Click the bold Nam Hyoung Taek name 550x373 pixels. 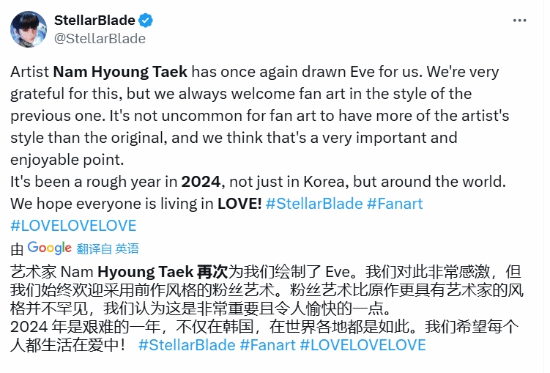[120, 72]
